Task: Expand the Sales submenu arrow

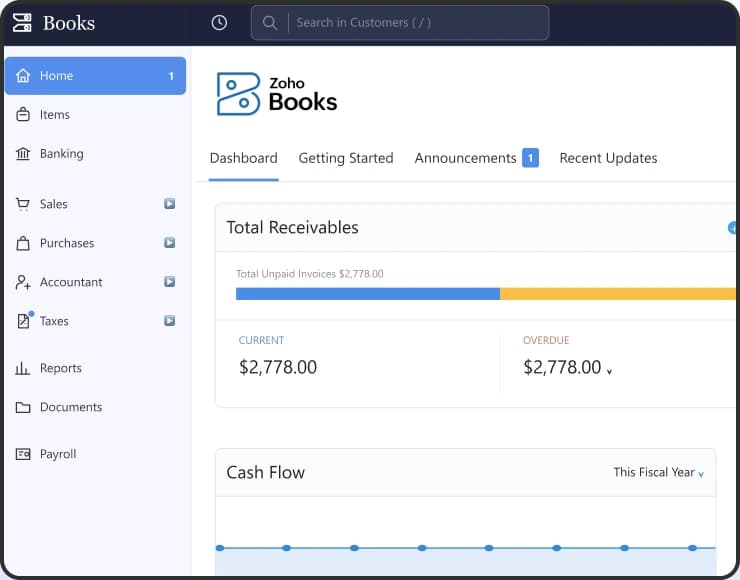Action: coord(169,204)
